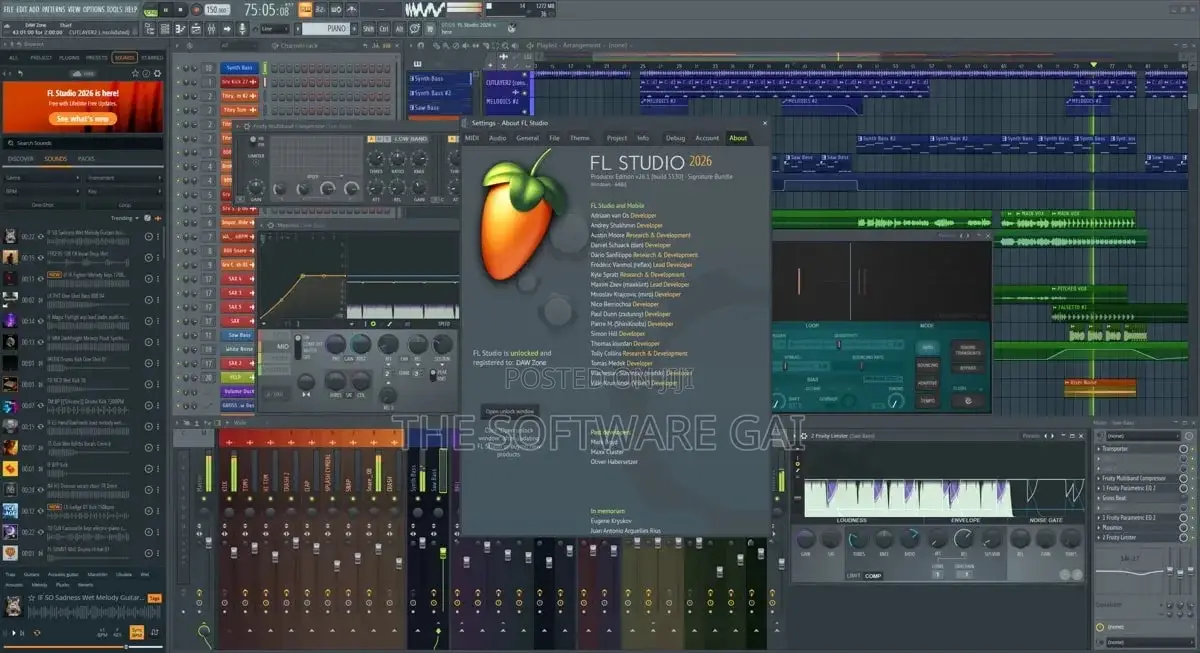Click the transport Record button

195,10
